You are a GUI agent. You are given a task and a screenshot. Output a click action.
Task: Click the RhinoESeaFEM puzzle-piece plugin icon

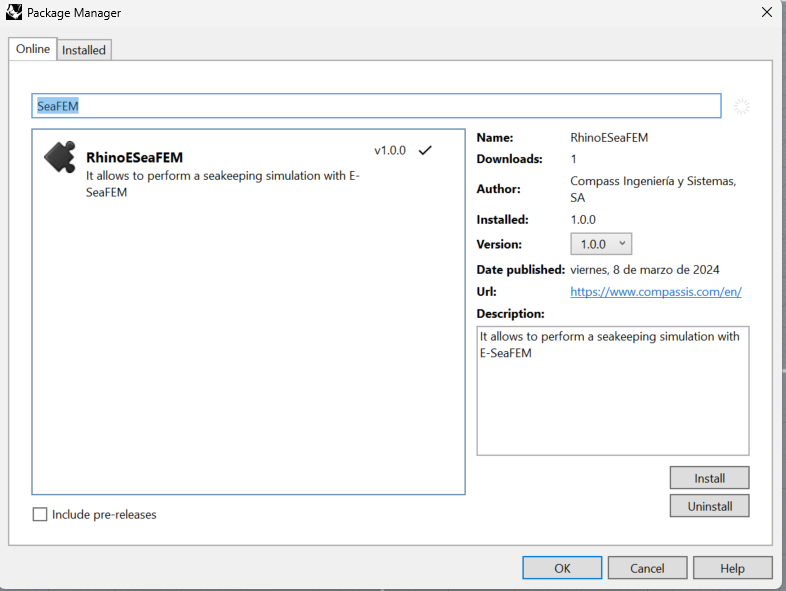tap(60, 157)
